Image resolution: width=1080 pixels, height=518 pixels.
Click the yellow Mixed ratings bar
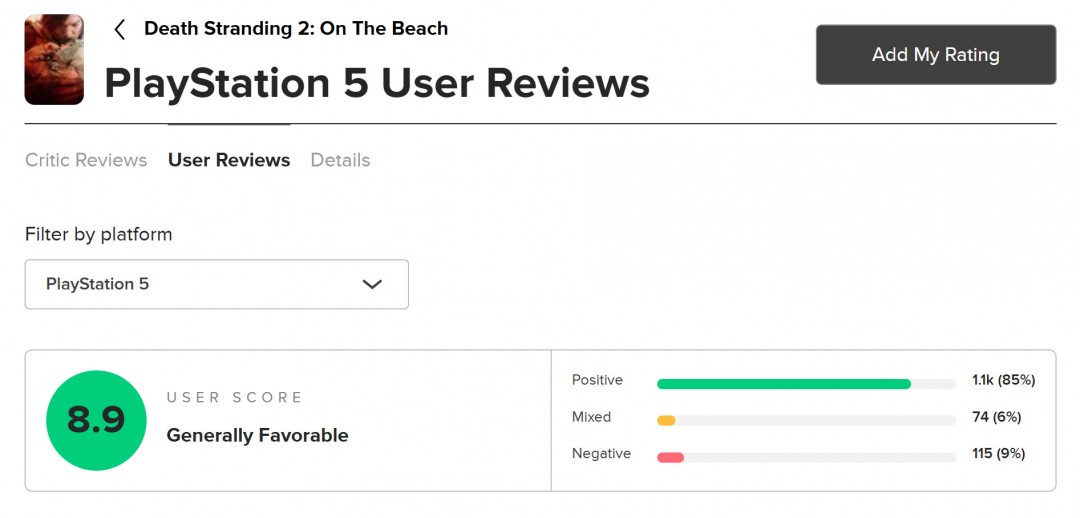click(x=666, y=421)
